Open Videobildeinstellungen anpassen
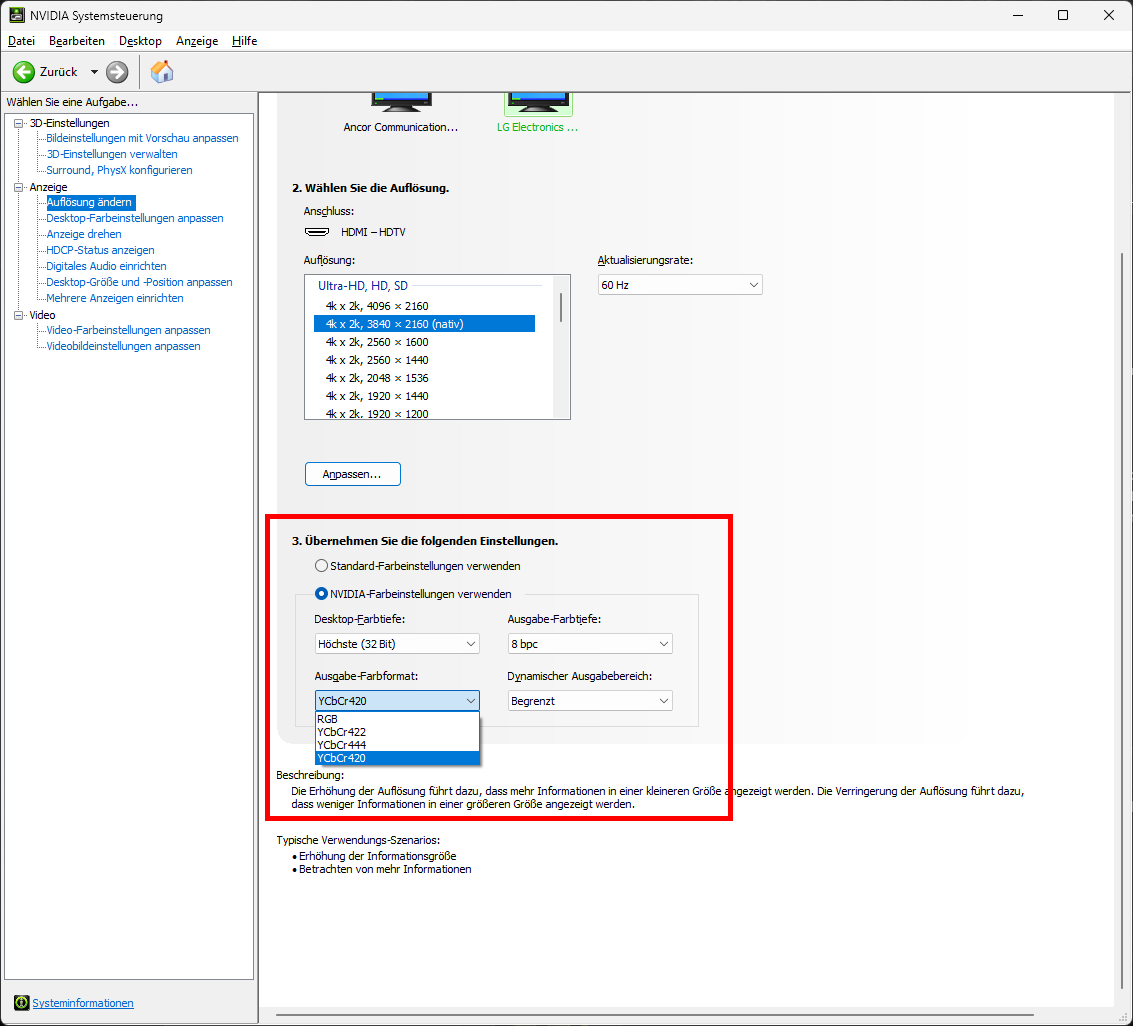The height and width of the screenshot is (1026, 1133). 124,346
